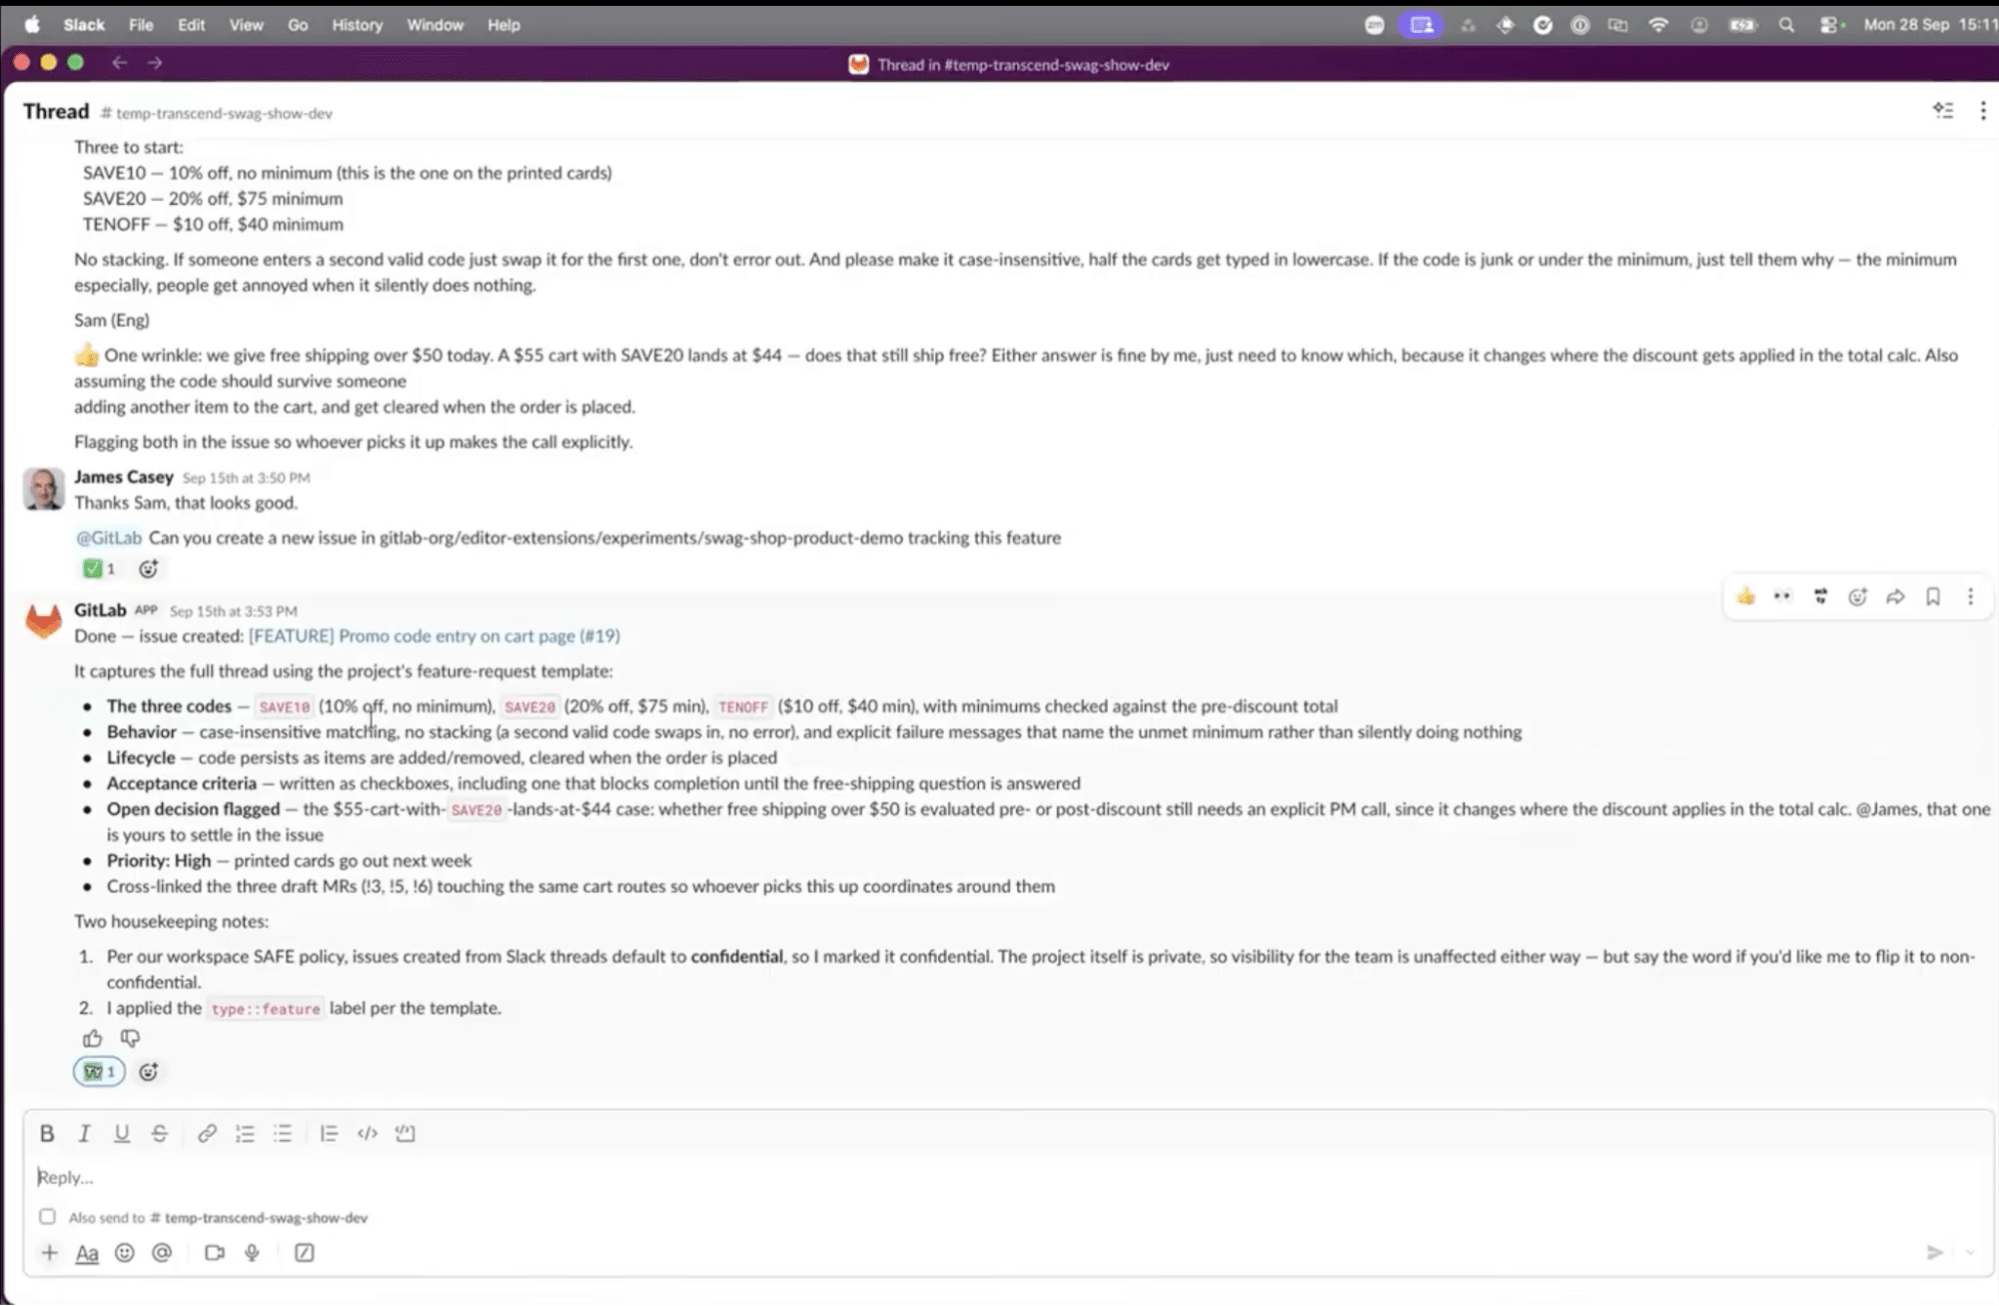Insert a code block in composer
1999x1306 pixels.
(x=405, y=1133)
